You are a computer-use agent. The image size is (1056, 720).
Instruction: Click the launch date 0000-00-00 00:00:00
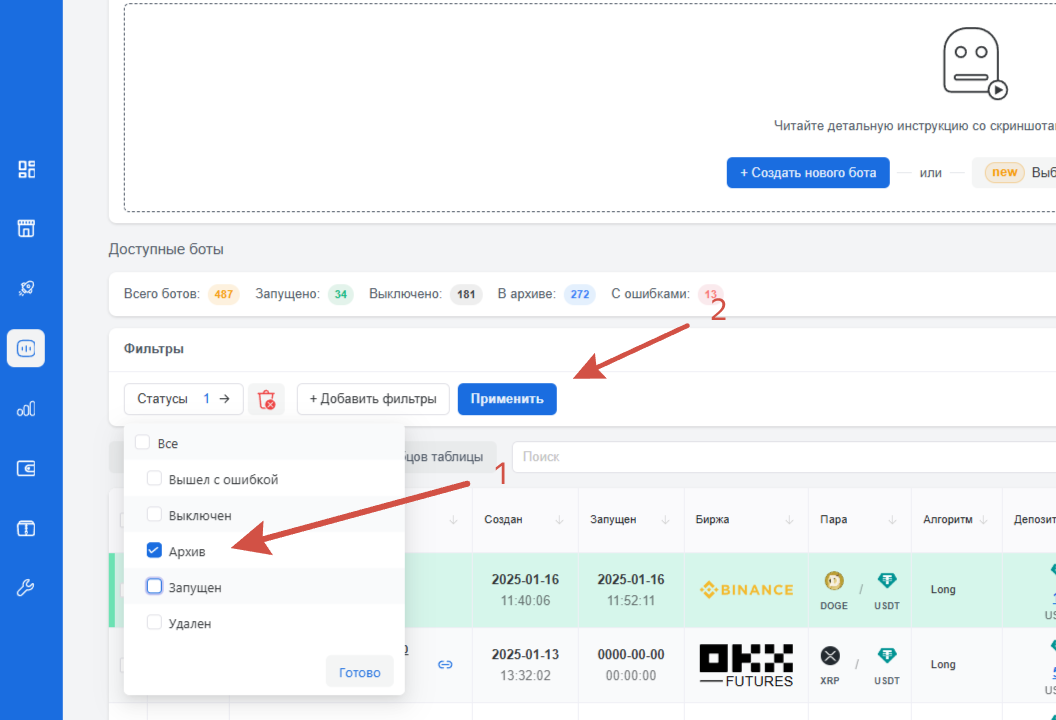[x=631, y=665]
